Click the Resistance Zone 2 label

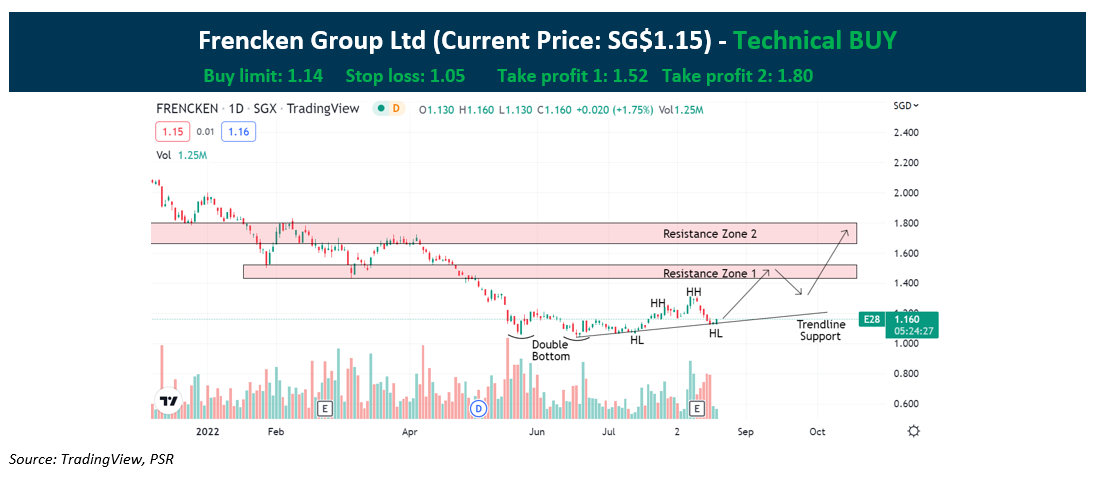[x=709, y=234]
